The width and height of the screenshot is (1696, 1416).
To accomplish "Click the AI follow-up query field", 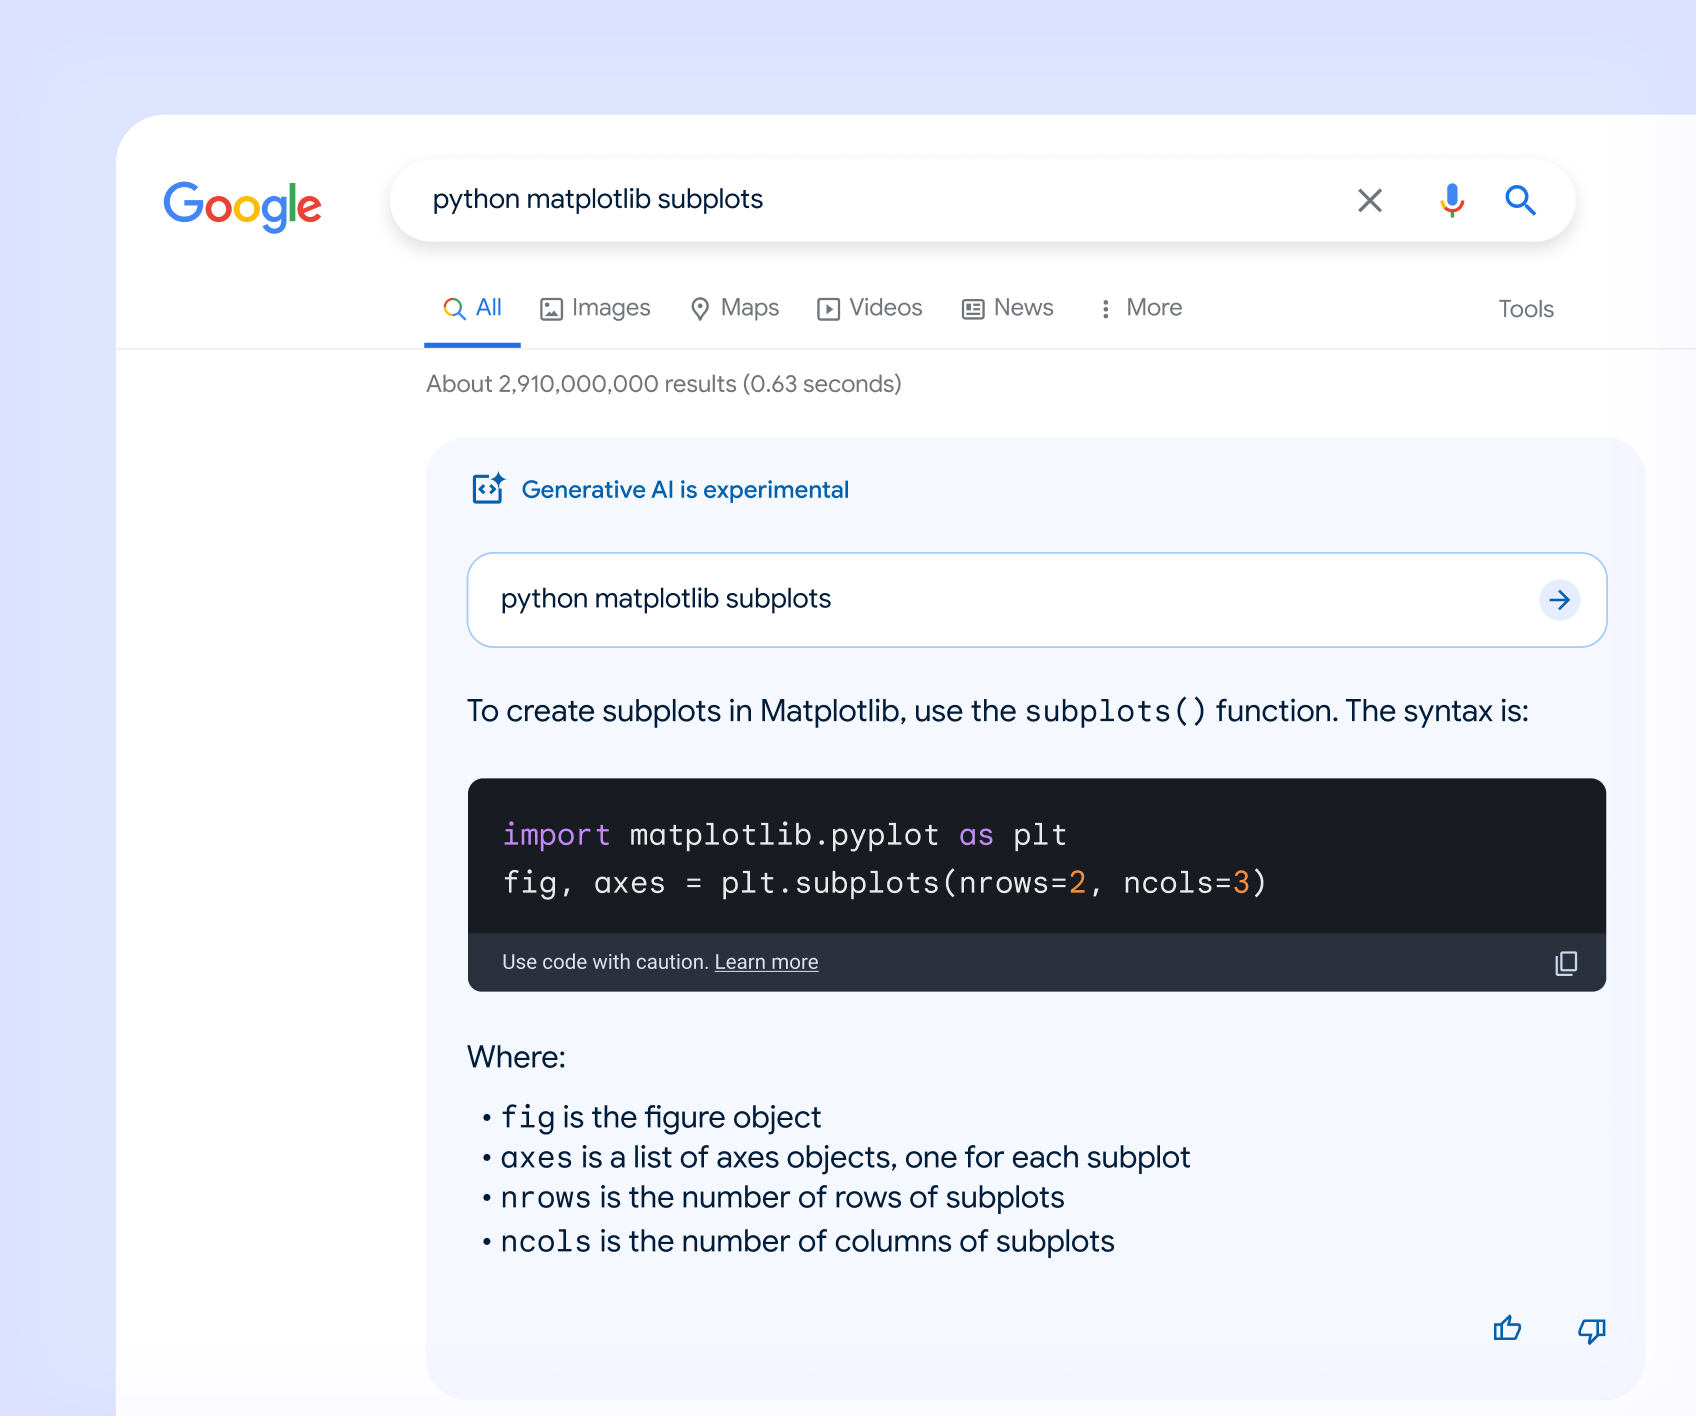I will tap(1000, 599).
